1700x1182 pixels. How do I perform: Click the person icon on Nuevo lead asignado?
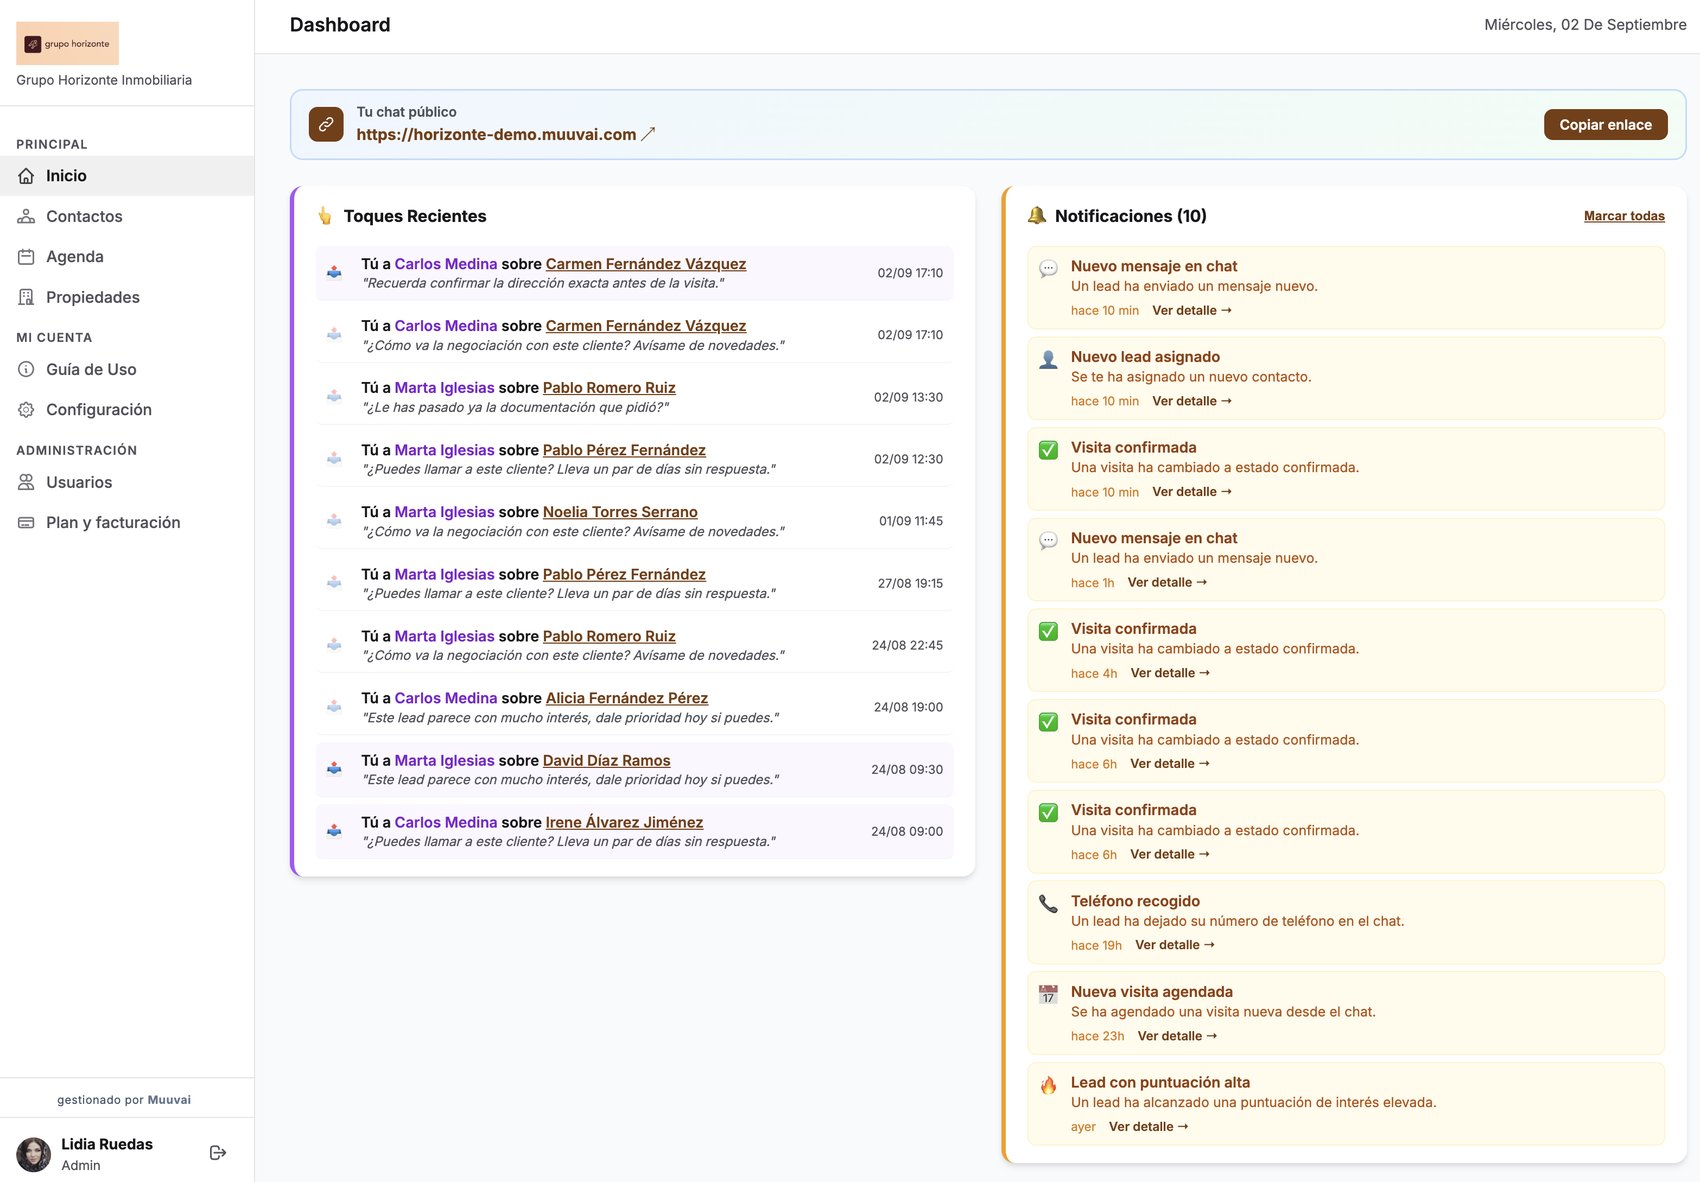pos(1048,360)
